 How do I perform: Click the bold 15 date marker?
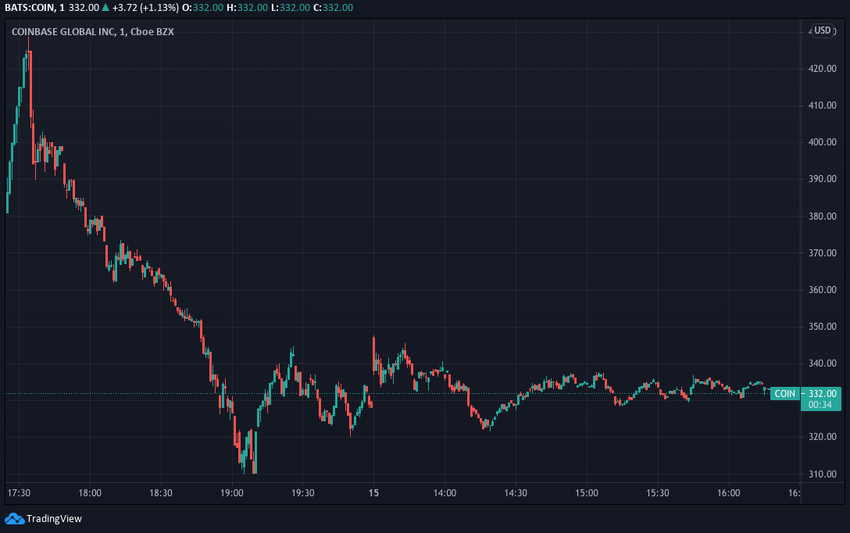[x=374, y=493]
